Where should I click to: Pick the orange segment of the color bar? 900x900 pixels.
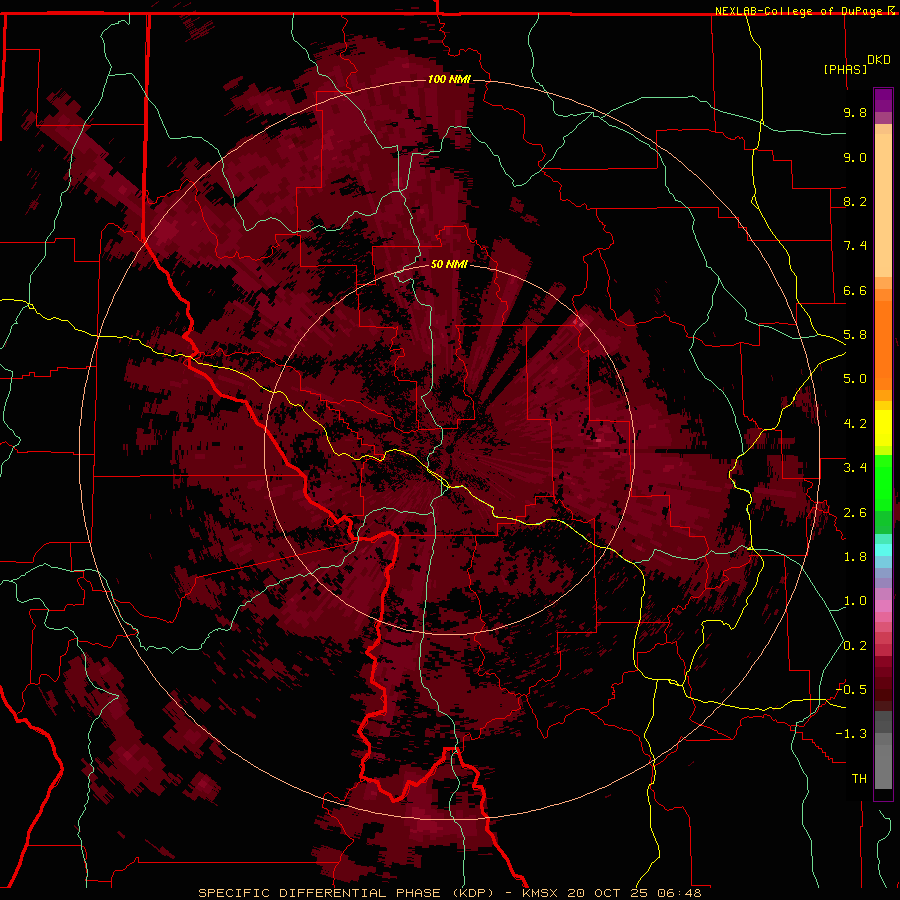883,344
